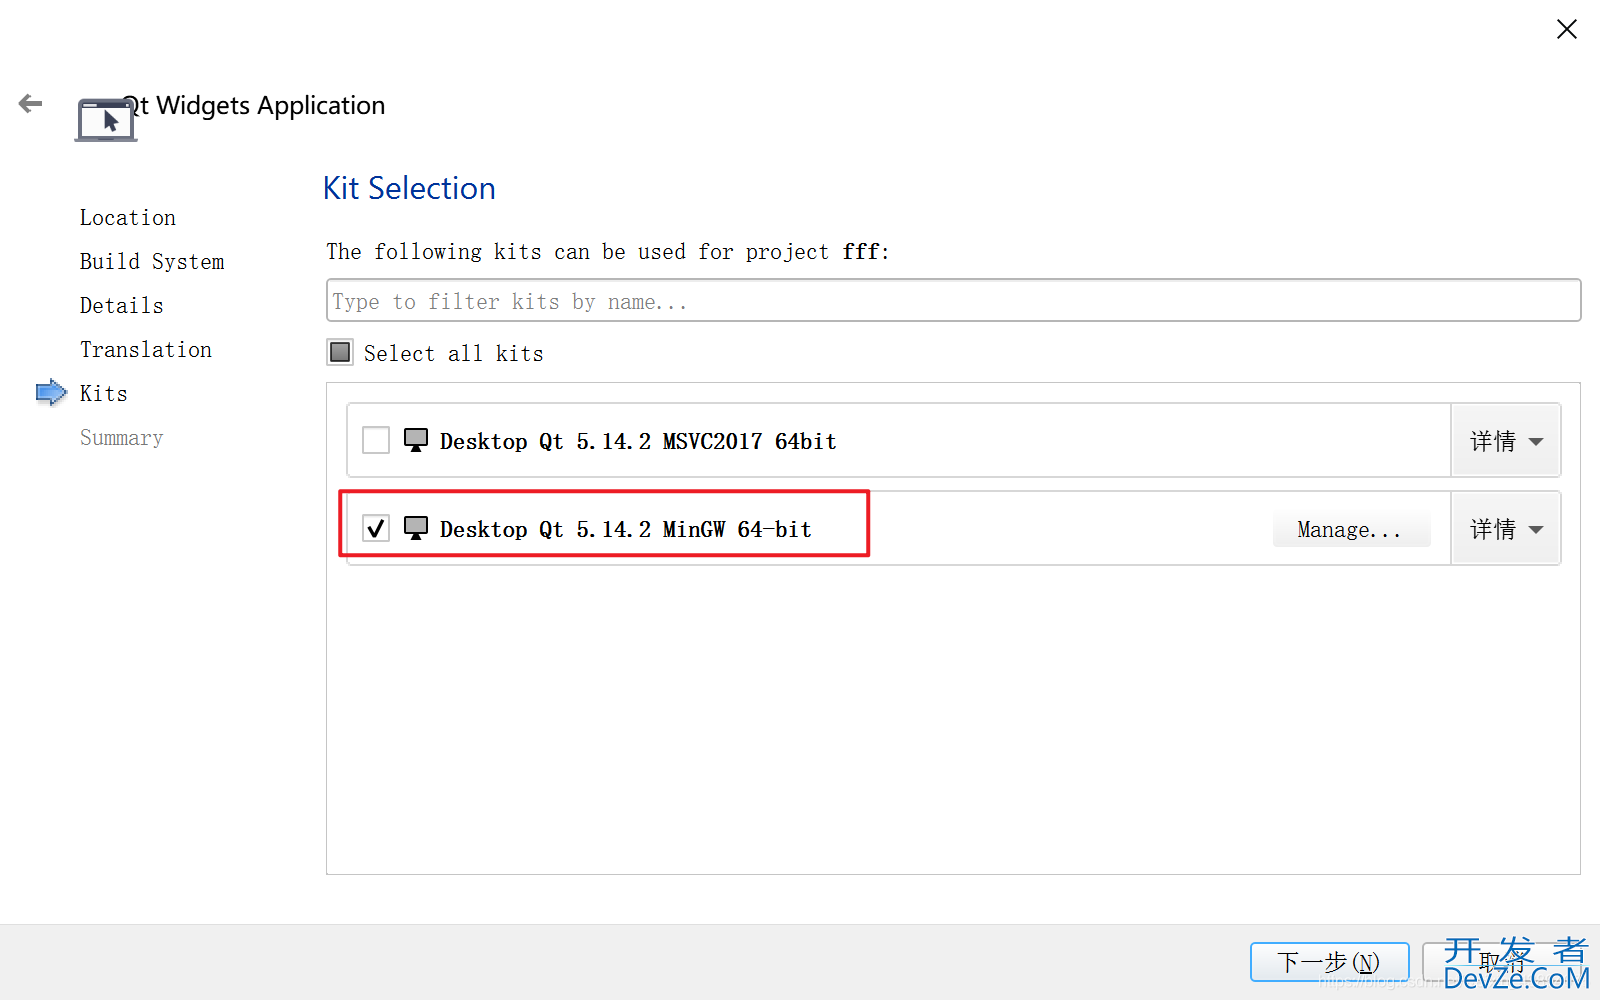The width and height of the screenshot is (1600, 1000).
Task: Click the Select all kits label
Action: pos(454,353)
